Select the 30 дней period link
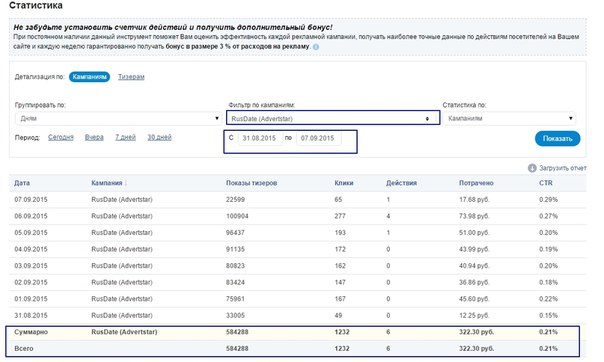Screen dimensions: 604x362 159,137
